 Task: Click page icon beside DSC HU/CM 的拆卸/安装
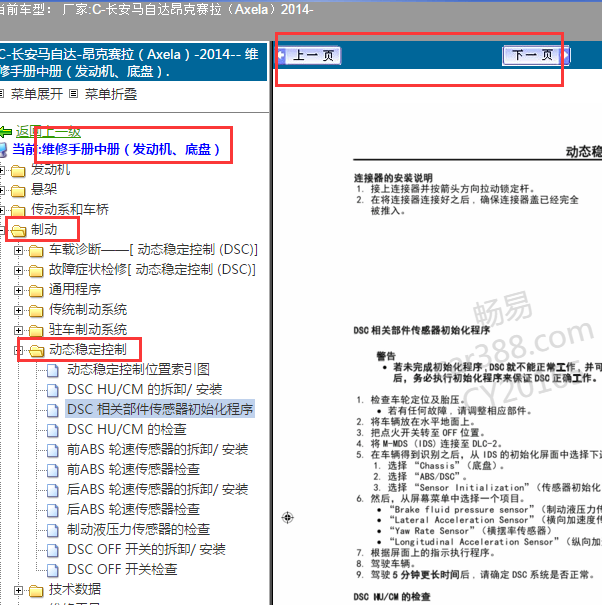[x=52, y=391]
